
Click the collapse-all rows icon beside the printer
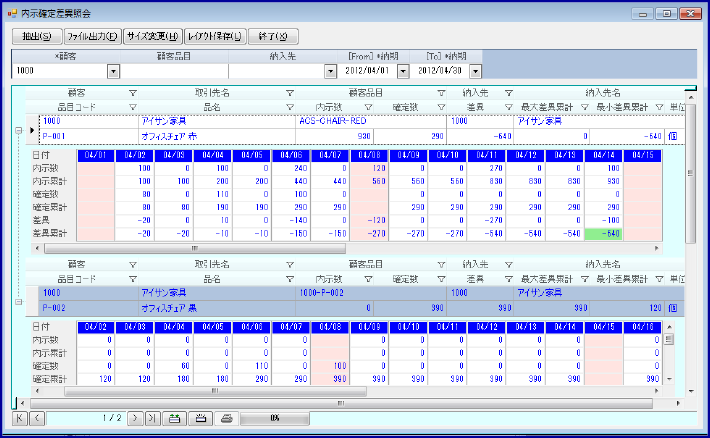(201, 418)
